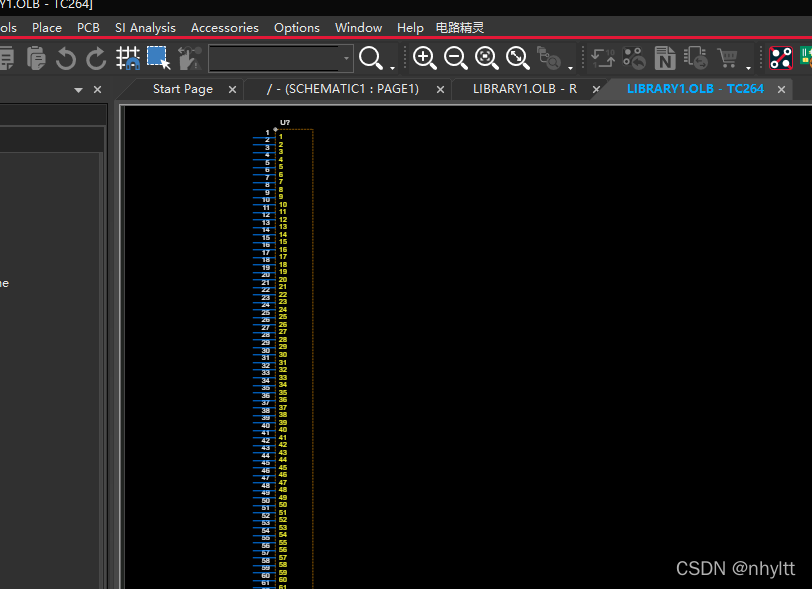This screenshot has width=812, height=589.
Task: Click the shopping cart icon
Action: coord(727,59)
